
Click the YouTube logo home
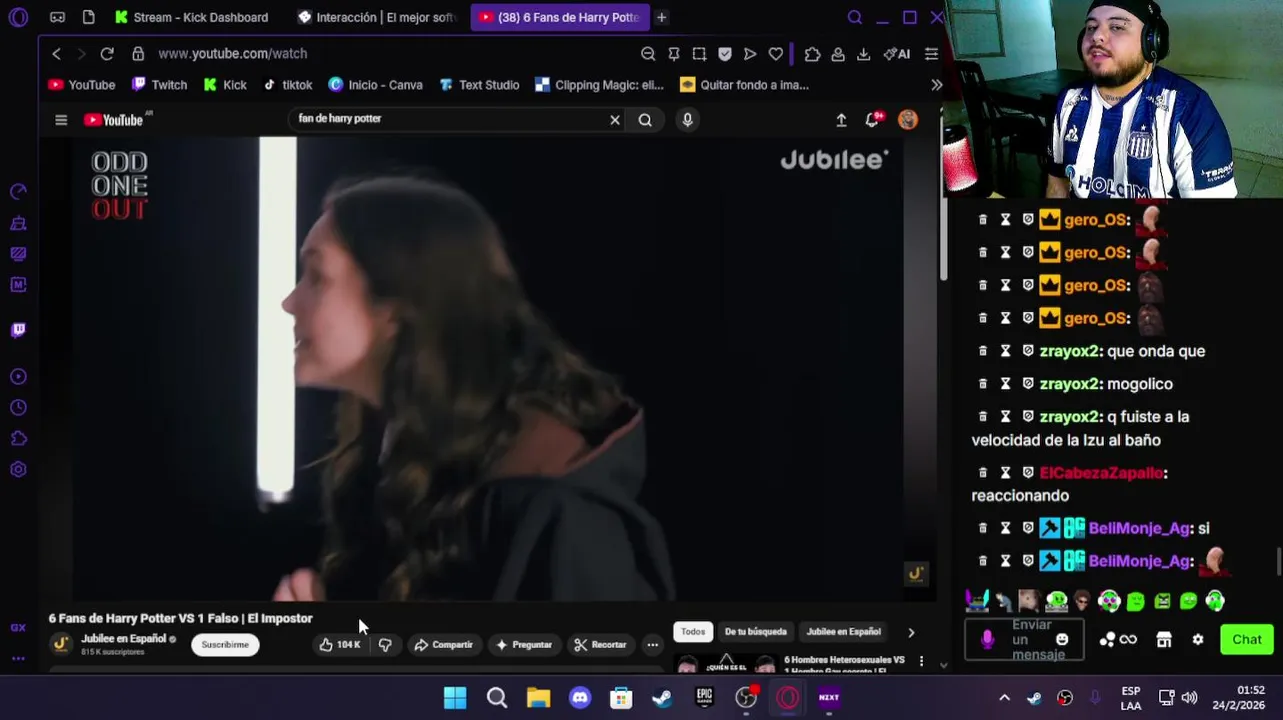pos(114,120)
